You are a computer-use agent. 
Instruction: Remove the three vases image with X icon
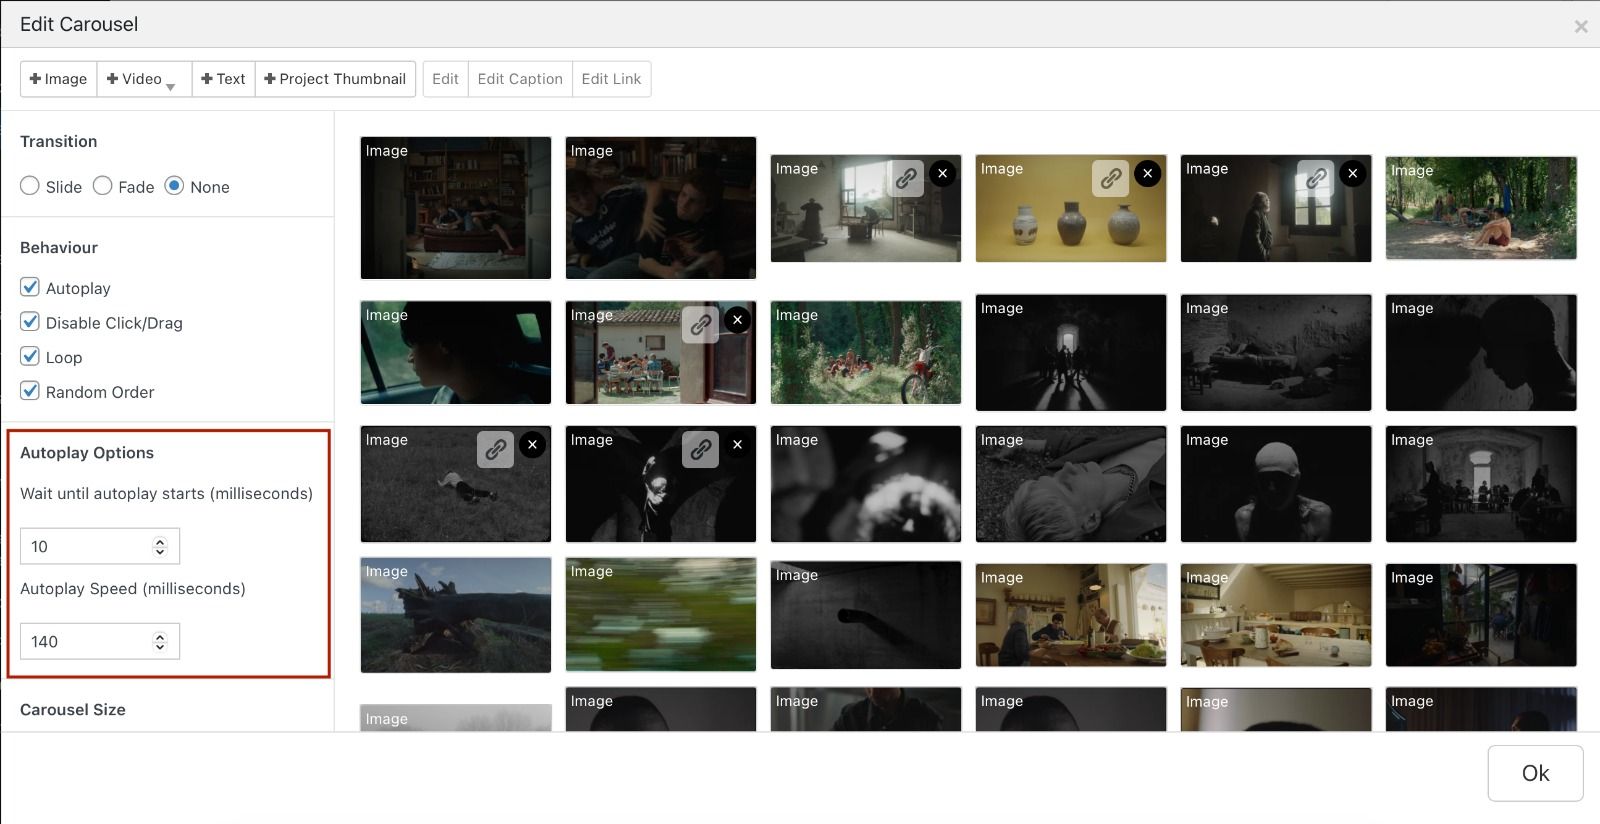1148,174
